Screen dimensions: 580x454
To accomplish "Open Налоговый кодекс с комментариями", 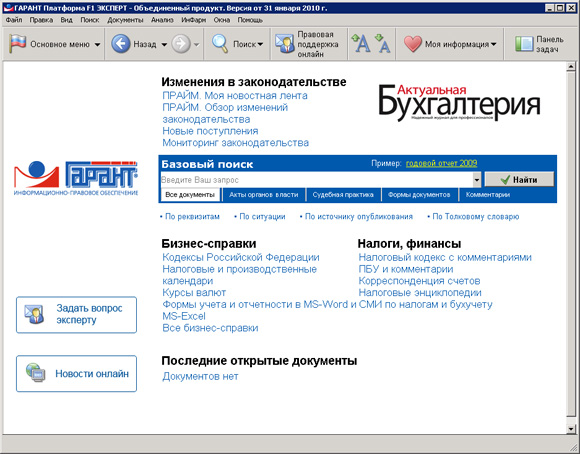I will (x=445, y=257).
